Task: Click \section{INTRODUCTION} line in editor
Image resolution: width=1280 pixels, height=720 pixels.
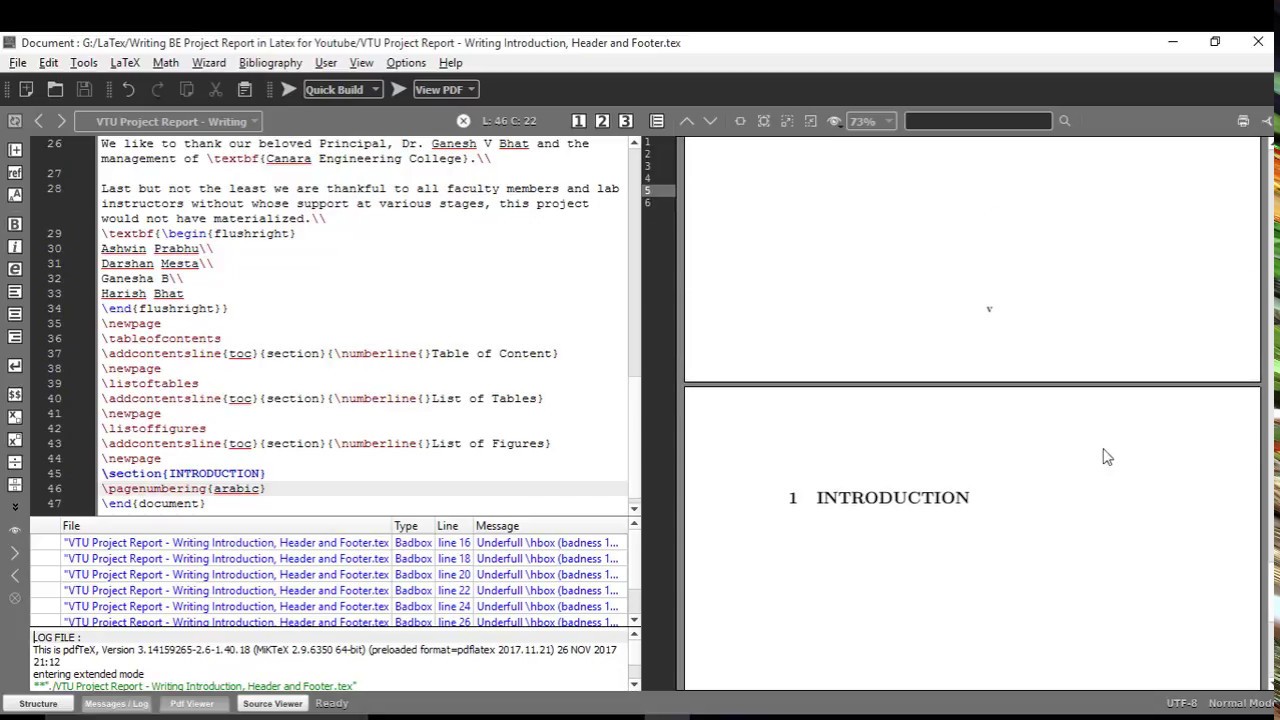Action: click(x=183, y=474)
